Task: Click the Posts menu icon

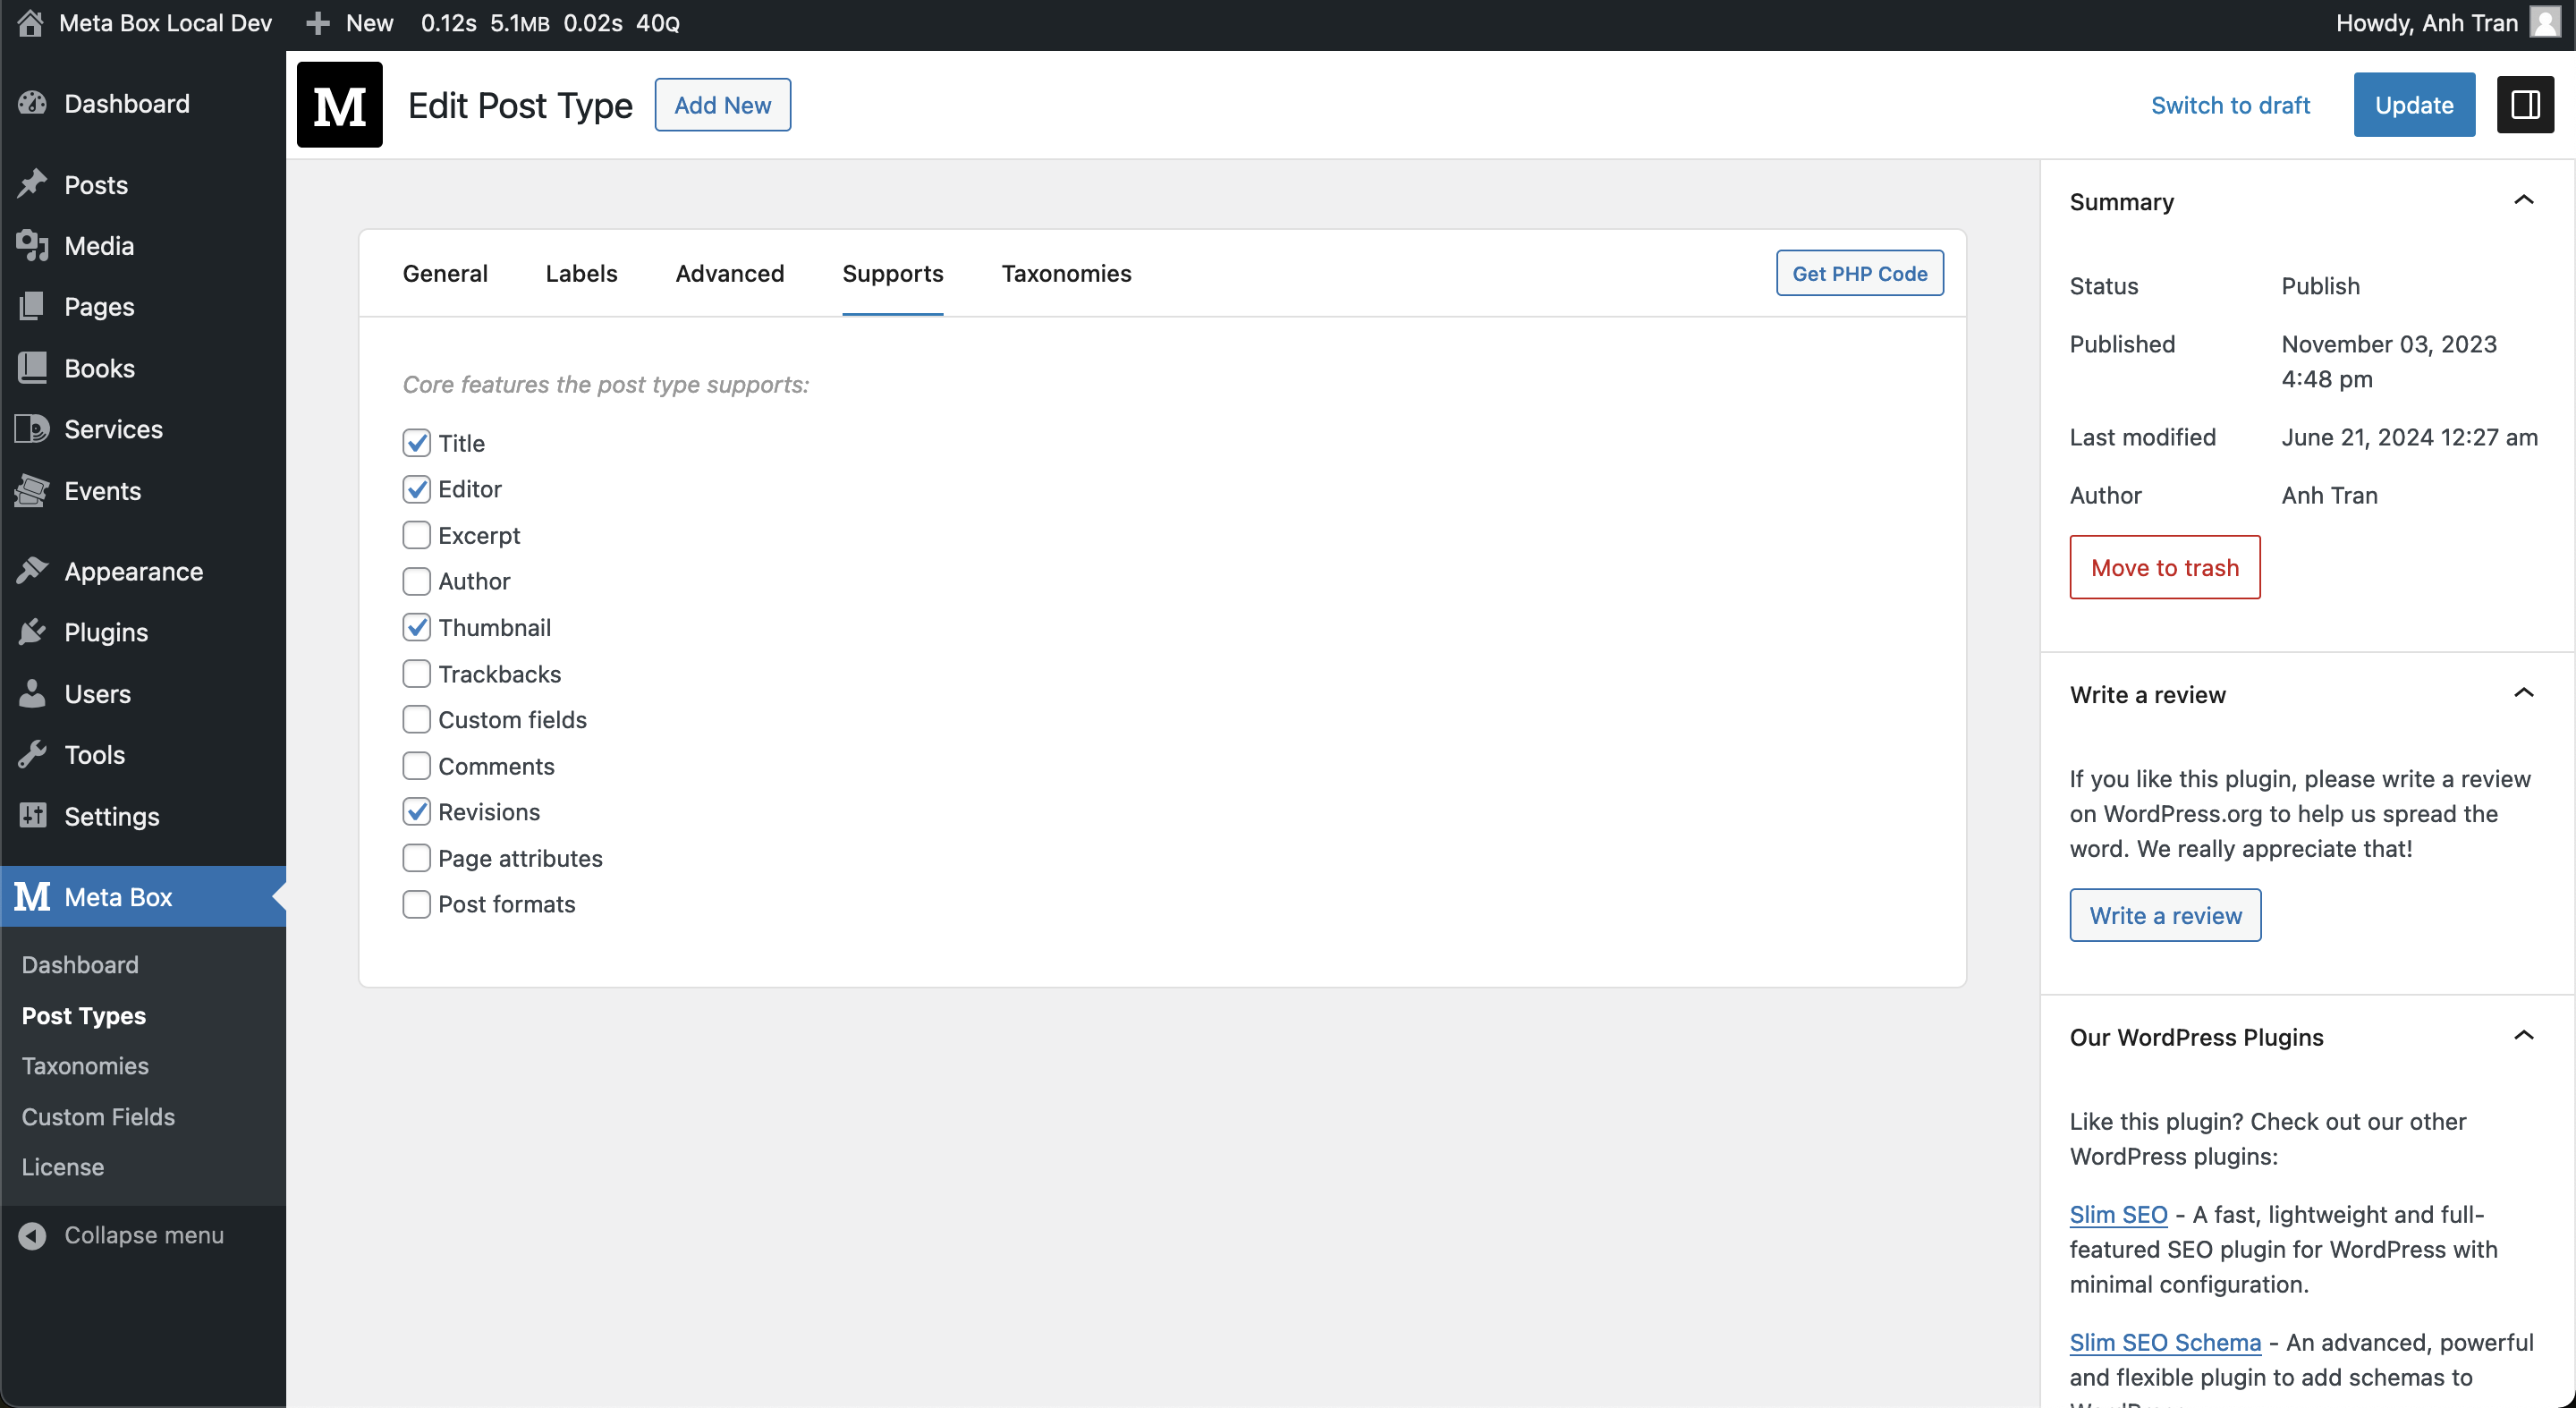Action: [x=33, y=183]
